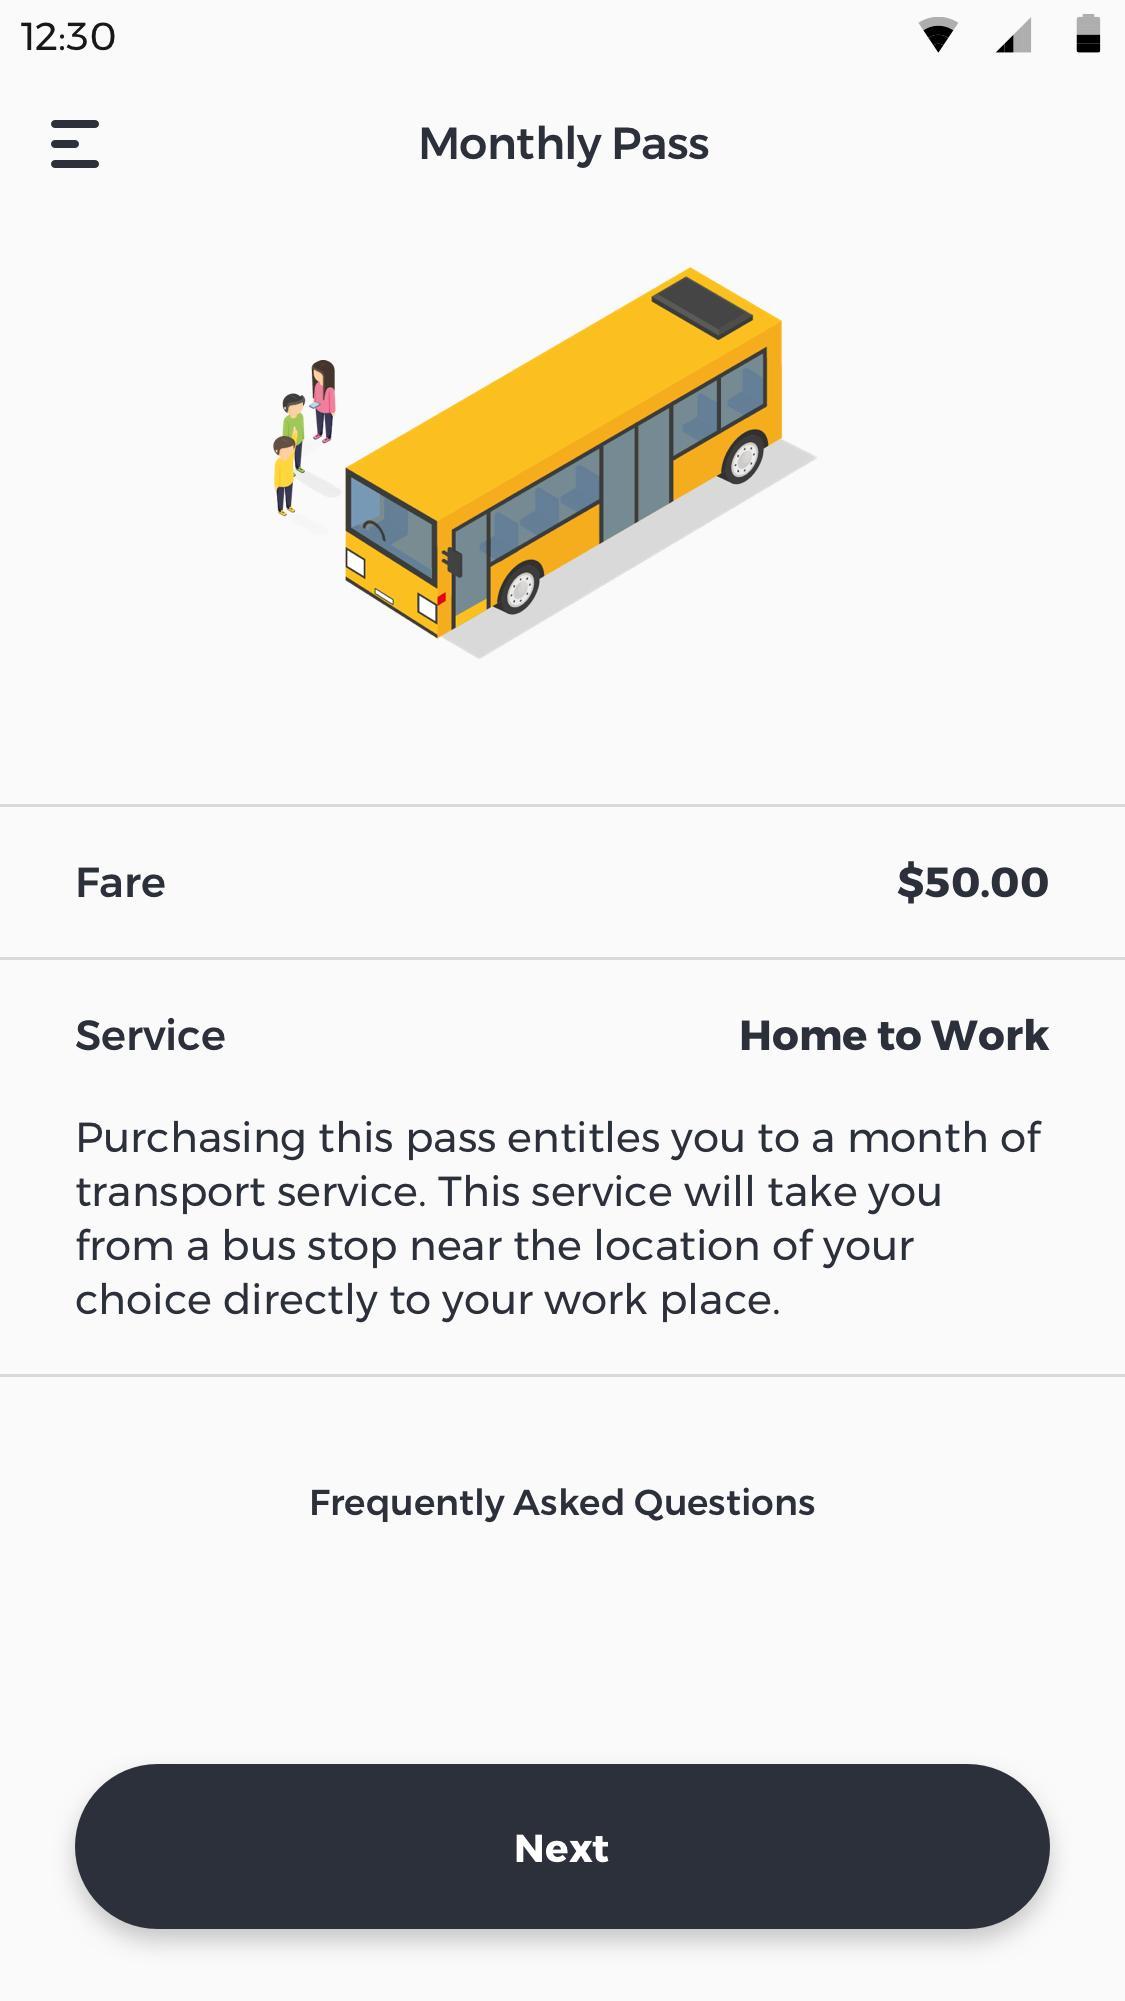This screenshot has height=2001, width=1125.
Task: Tap the Wi-Fi status icon
Action: tap(938, 35)
